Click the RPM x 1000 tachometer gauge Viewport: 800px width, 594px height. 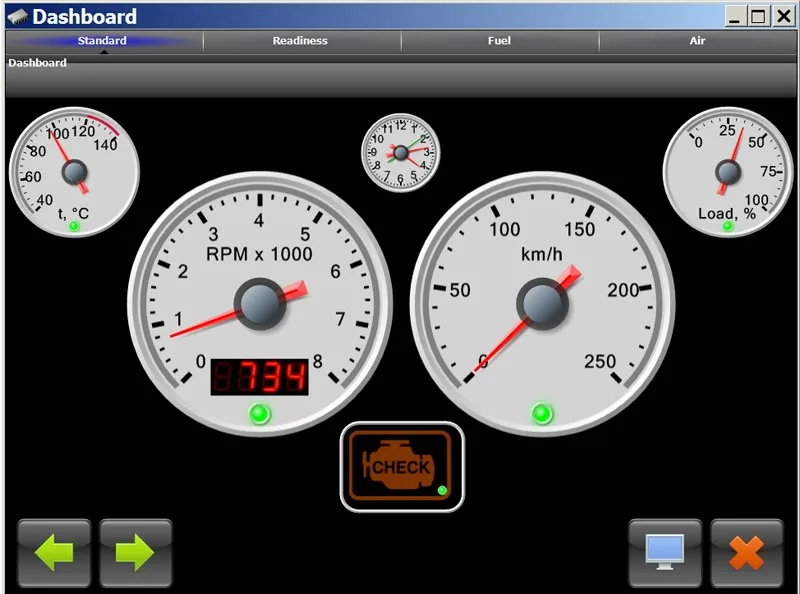[x=260, y=300]
